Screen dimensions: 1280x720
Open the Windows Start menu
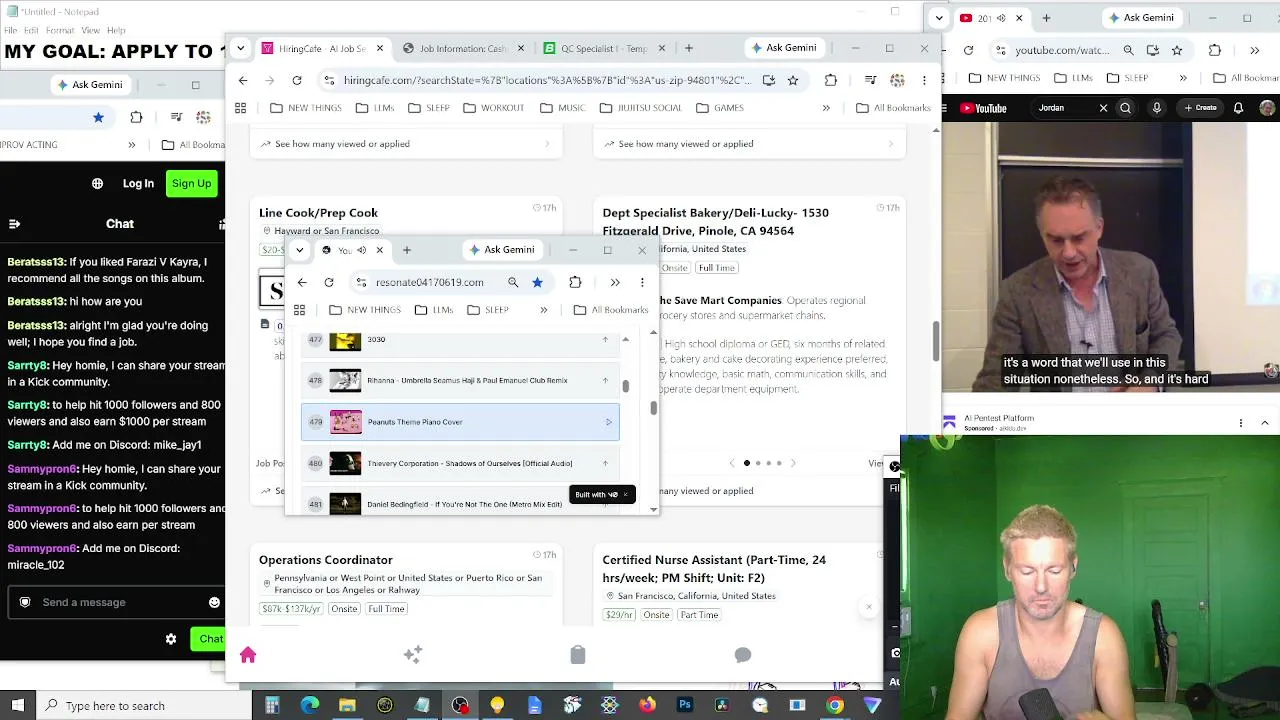pyautogui.click(x=18, y=706)
